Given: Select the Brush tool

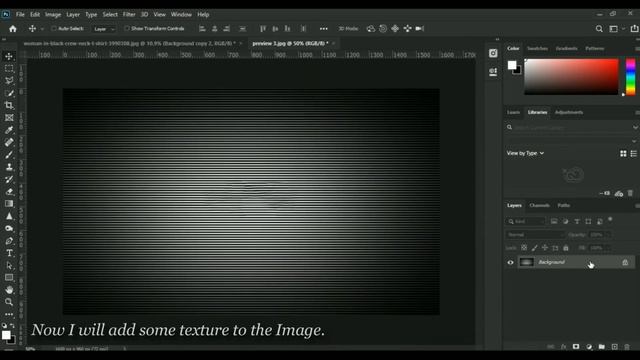Looking at the screenshot, I should [x=9, y=155].
